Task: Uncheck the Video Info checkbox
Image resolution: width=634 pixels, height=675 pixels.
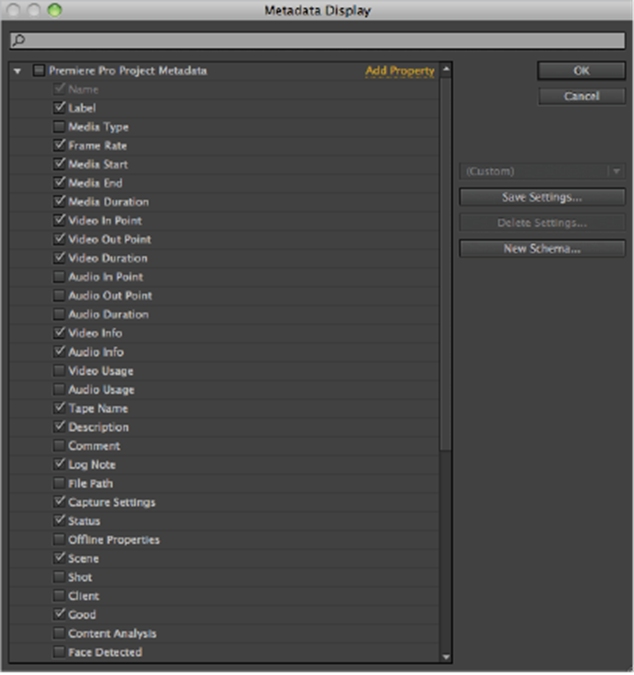Action: tap(59, 333)
